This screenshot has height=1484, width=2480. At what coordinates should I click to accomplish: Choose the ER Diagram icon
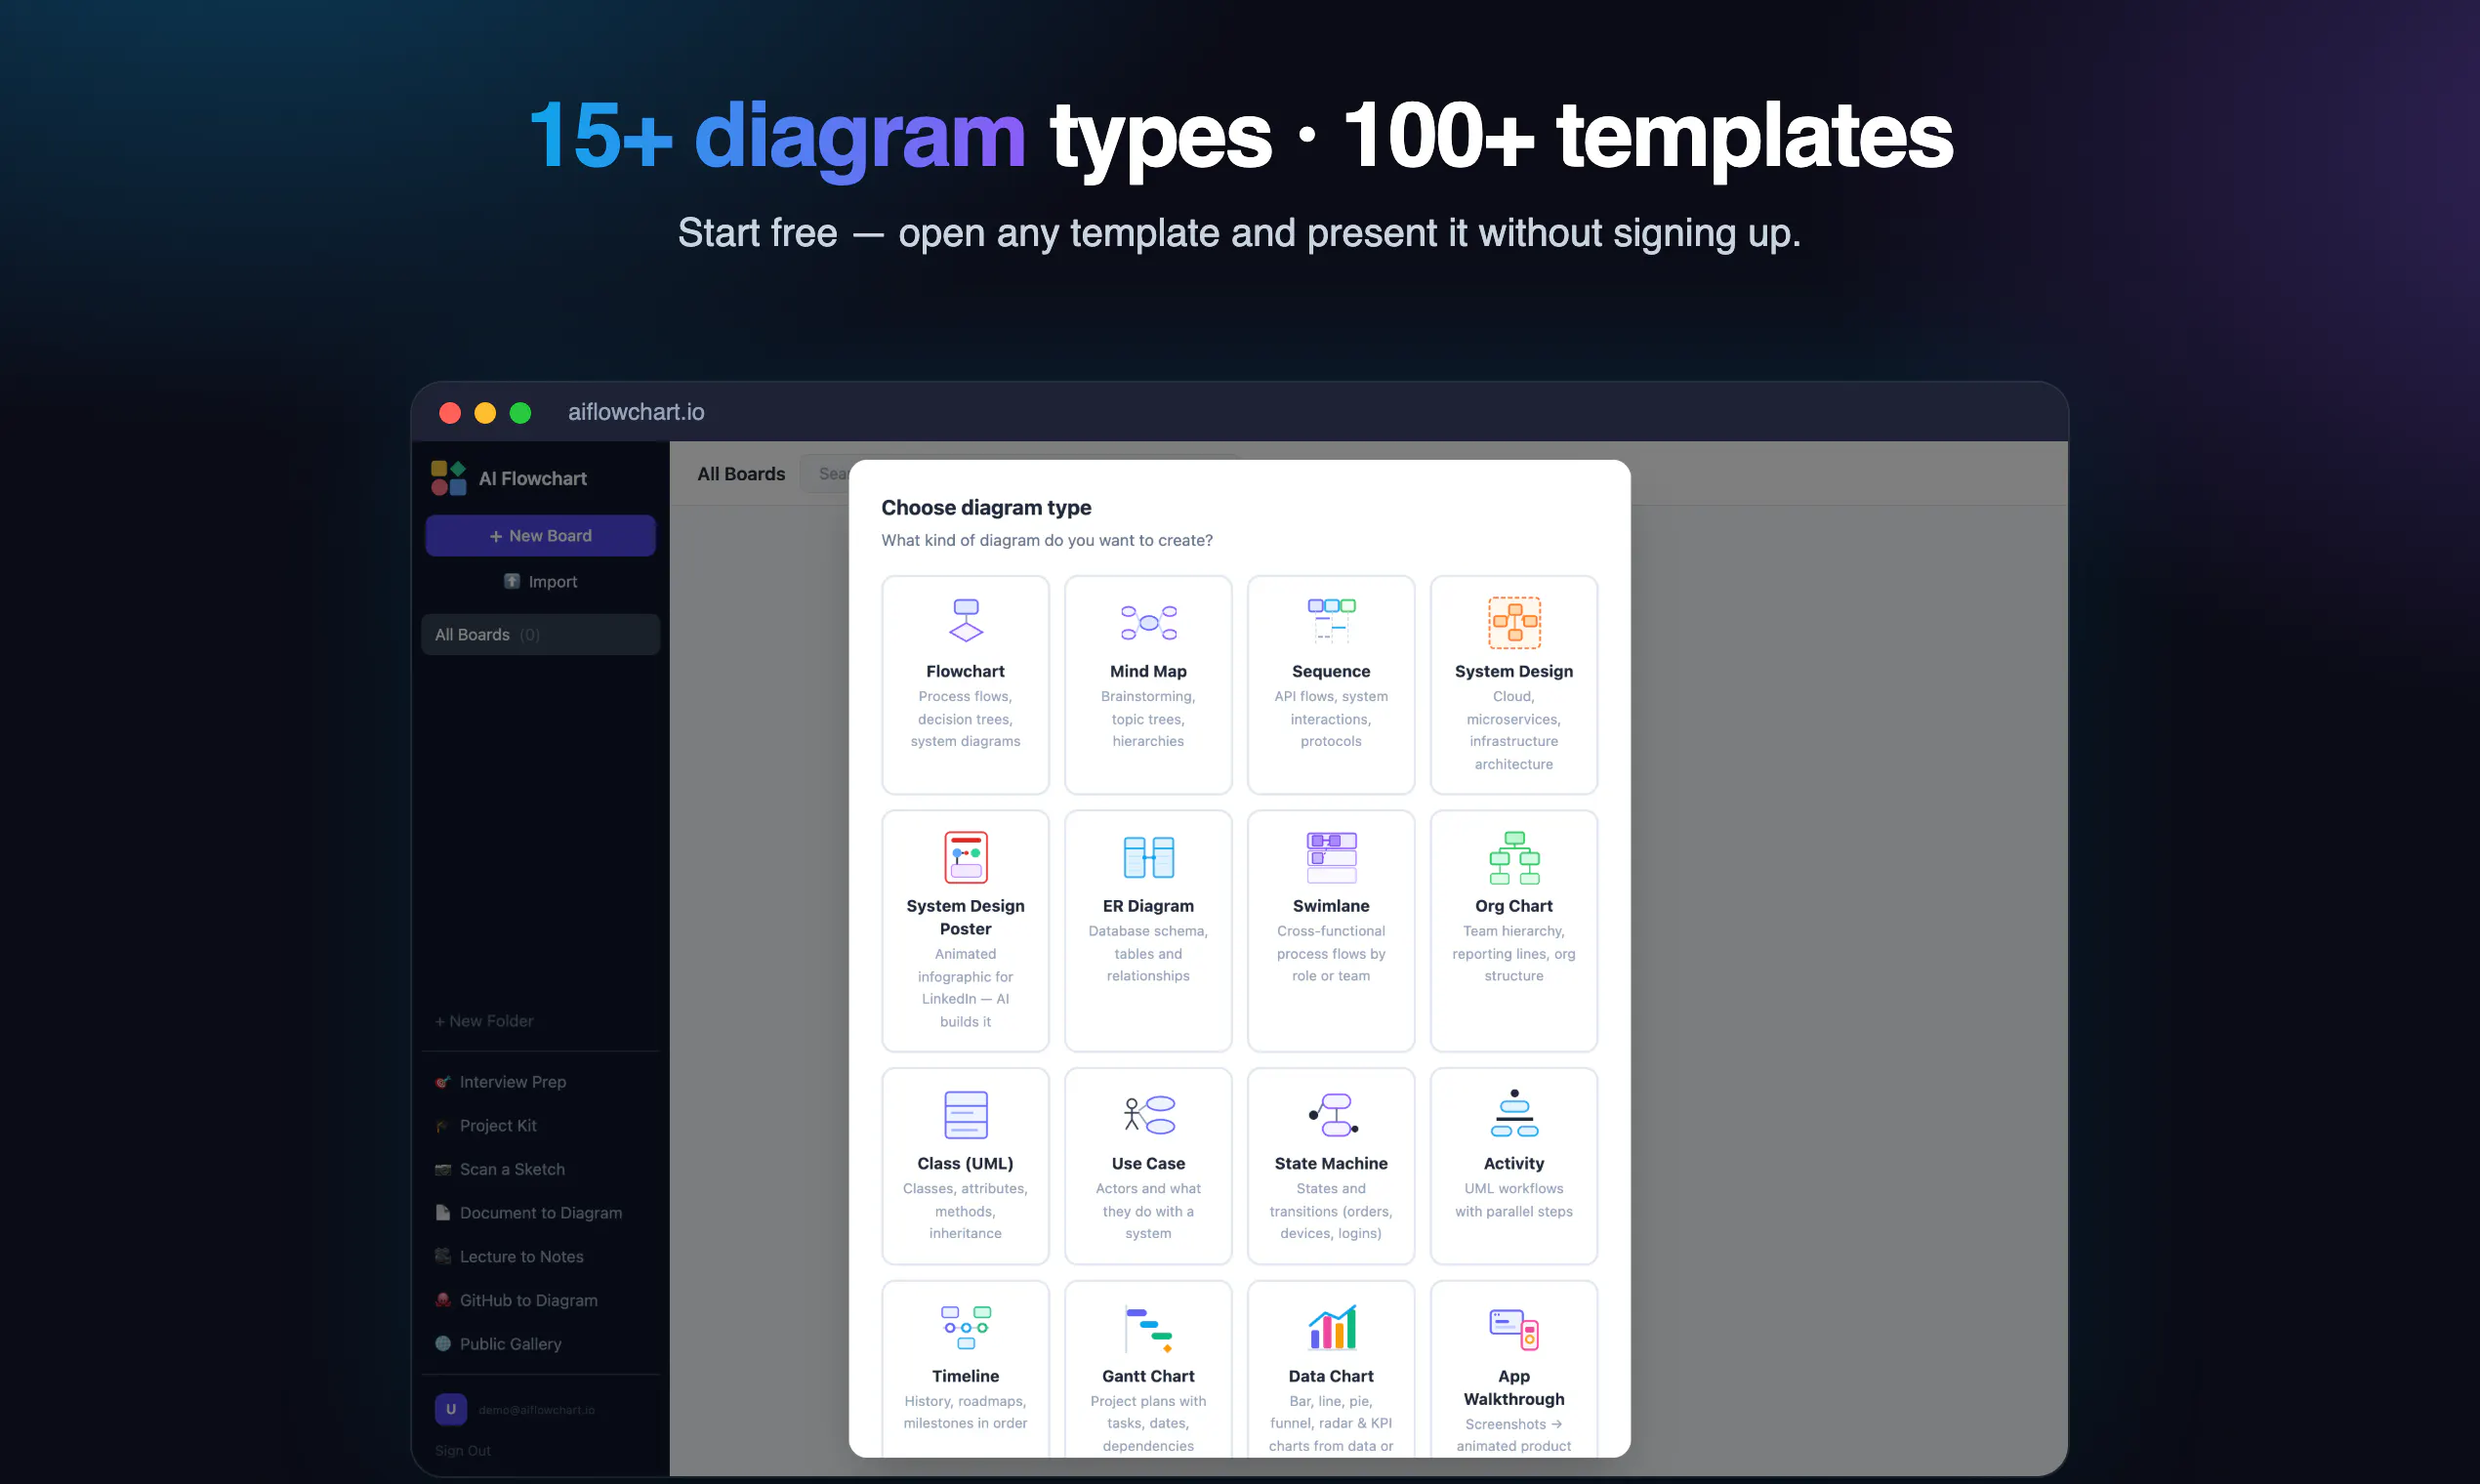1148,857
